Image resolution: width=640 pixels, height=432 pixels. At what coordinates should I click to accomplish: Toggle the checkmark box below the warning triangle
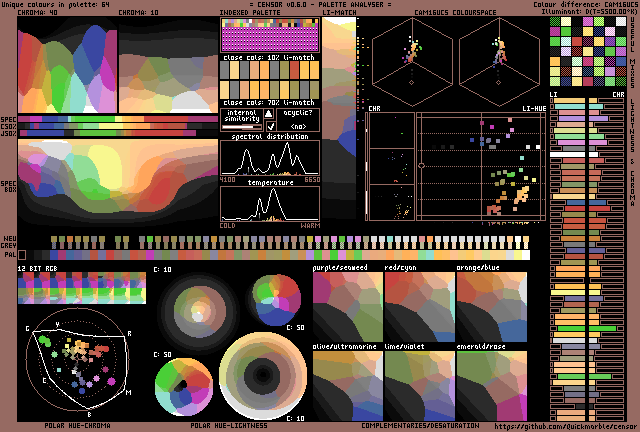269,126
